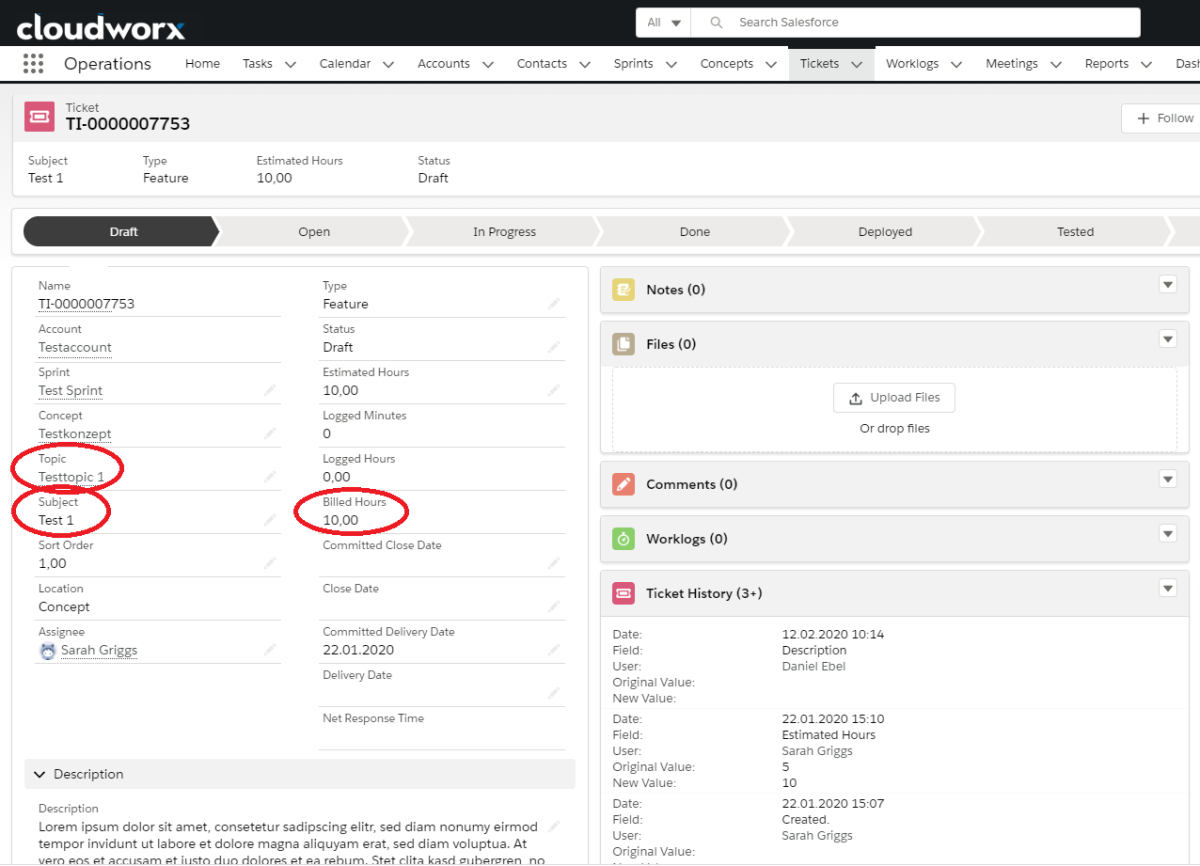1200x866 pixels.
Task: Click the orange Comments panel icon
Action: coord(623,484)
